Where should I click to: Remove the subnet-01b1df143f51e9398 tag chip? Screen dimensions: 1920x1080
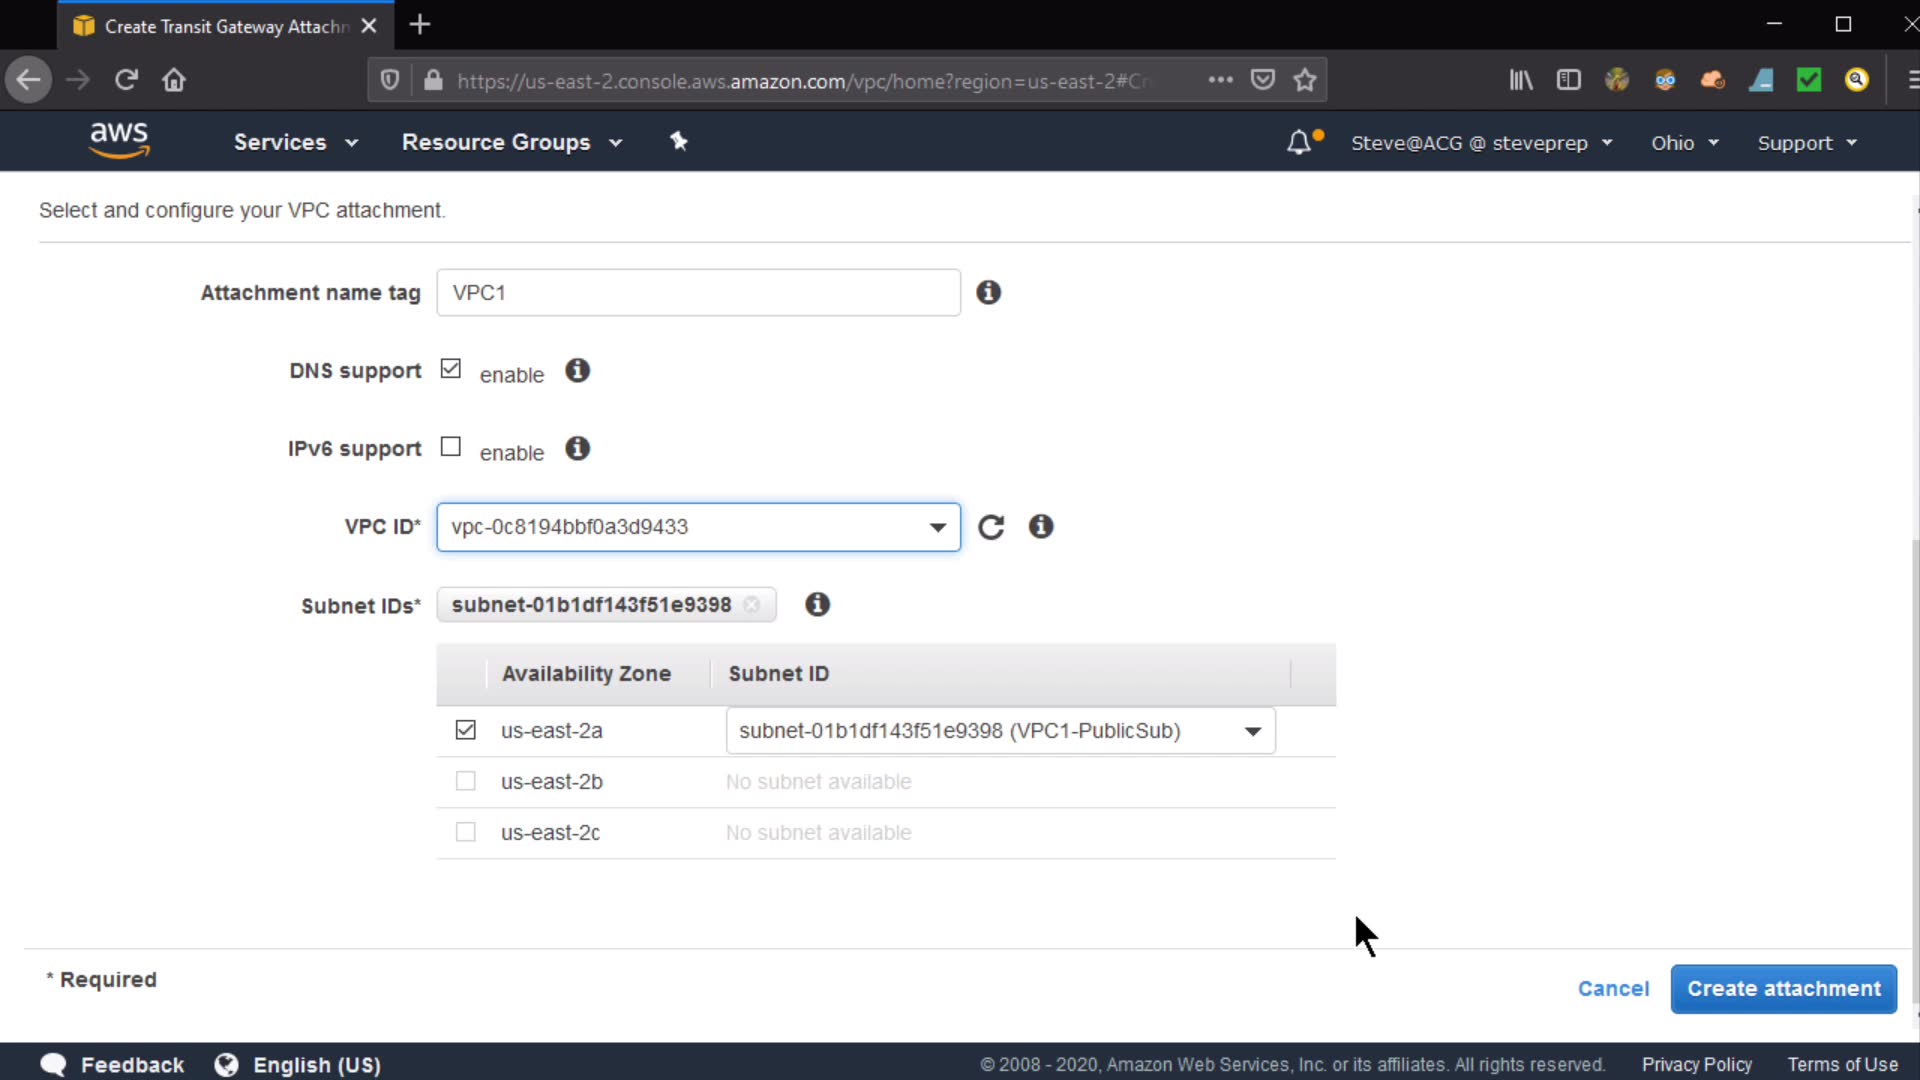pos(752,605)
